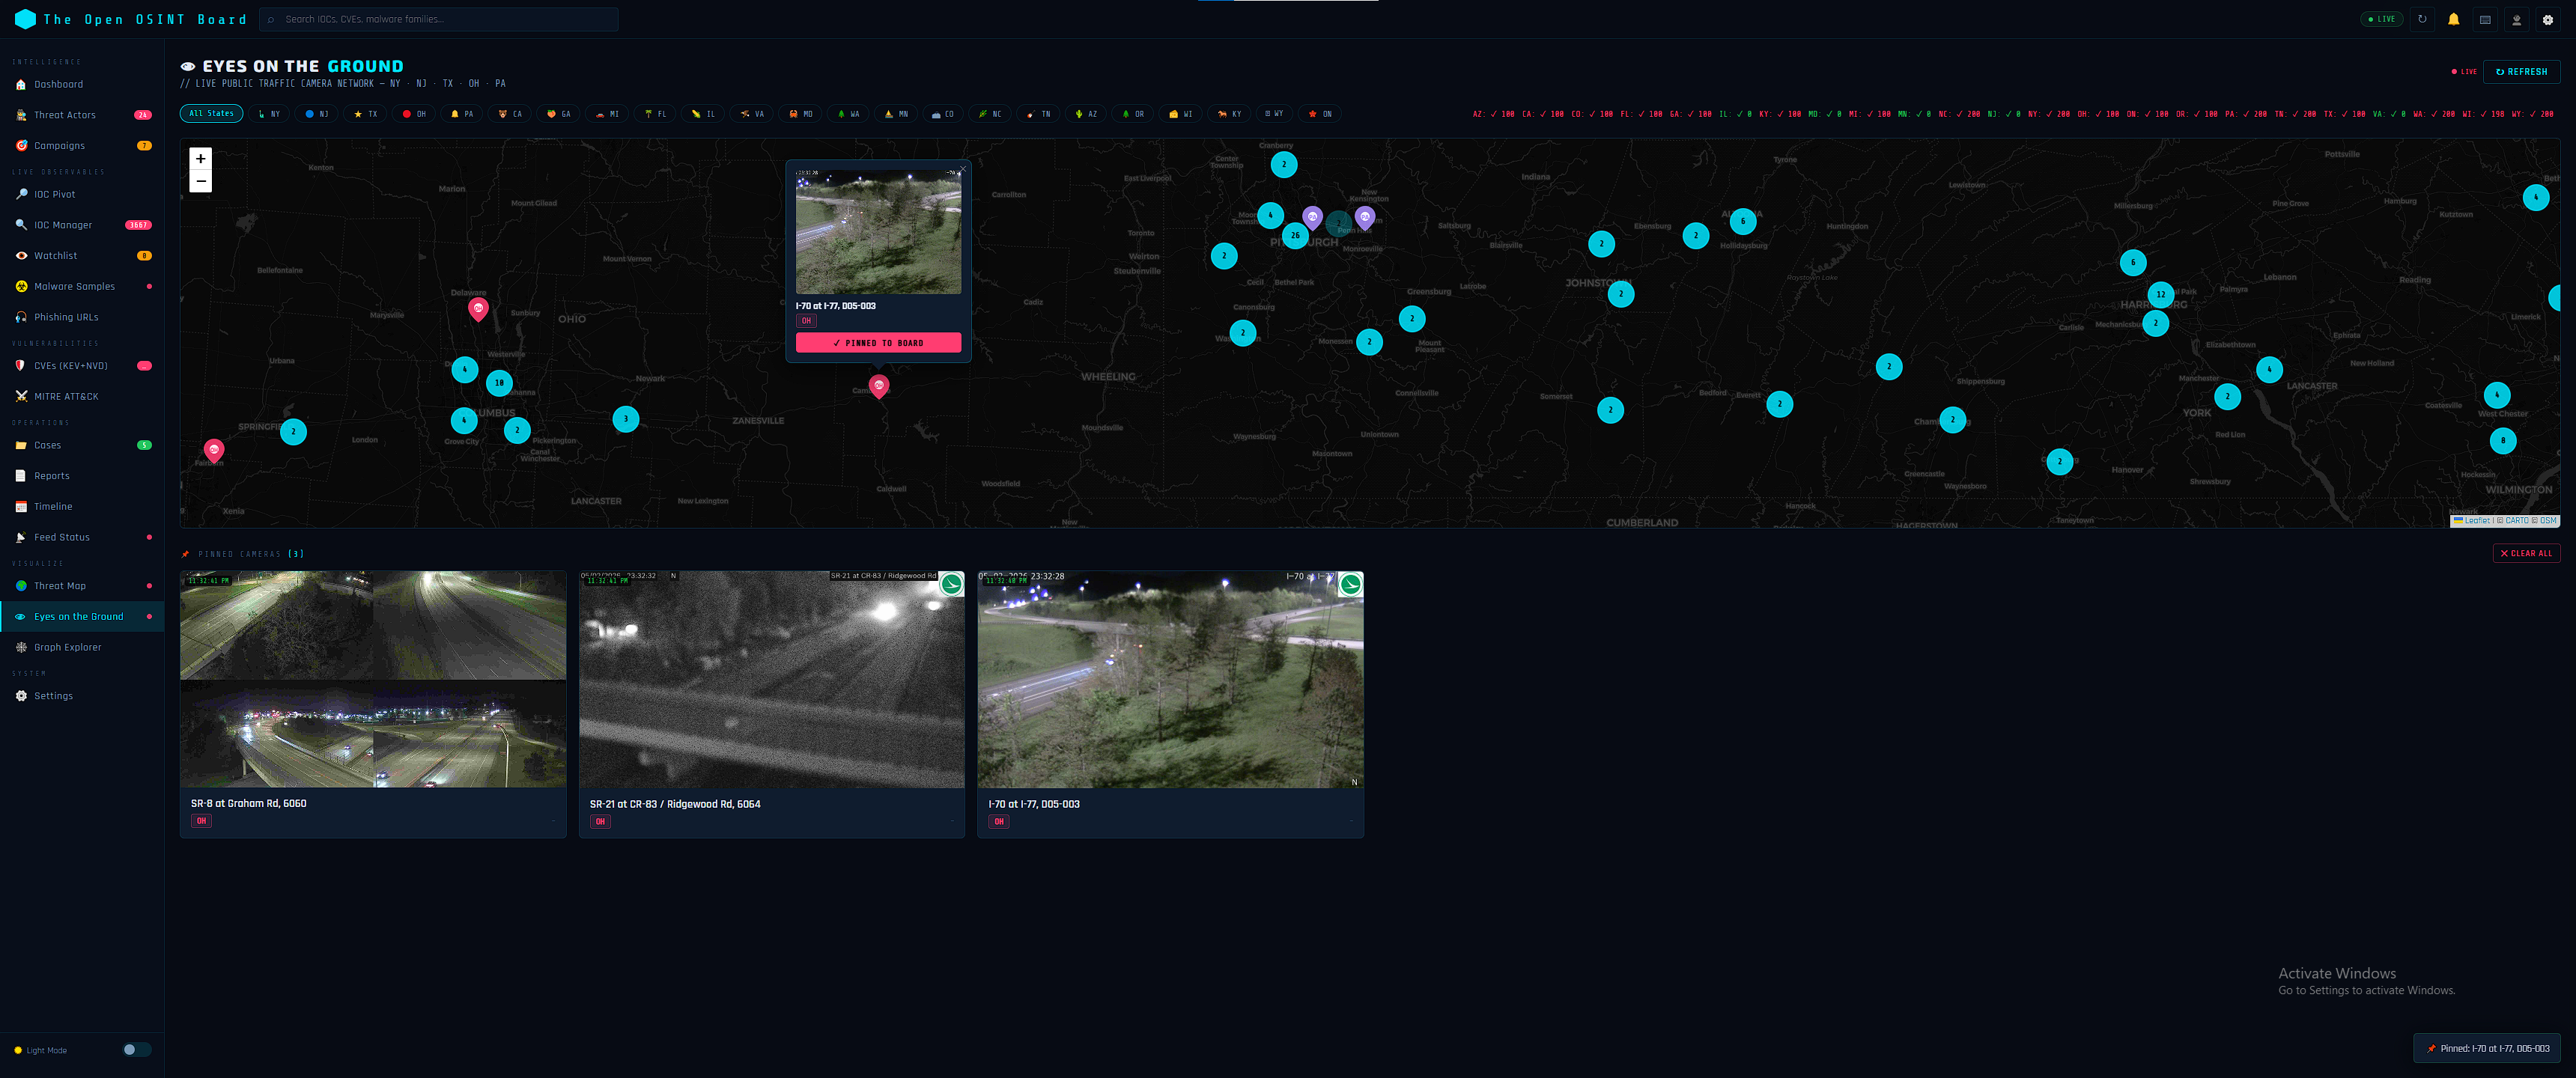Open the cluster of 8 near West Chester
Viewport: 2576px width, 1078px height.
tap(2503, 441)
